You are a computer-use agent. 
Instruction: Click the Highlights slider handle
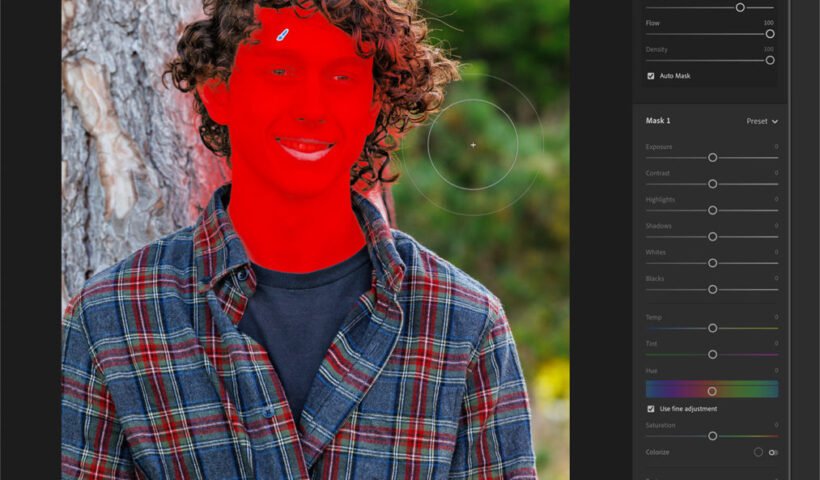point(713,210)
